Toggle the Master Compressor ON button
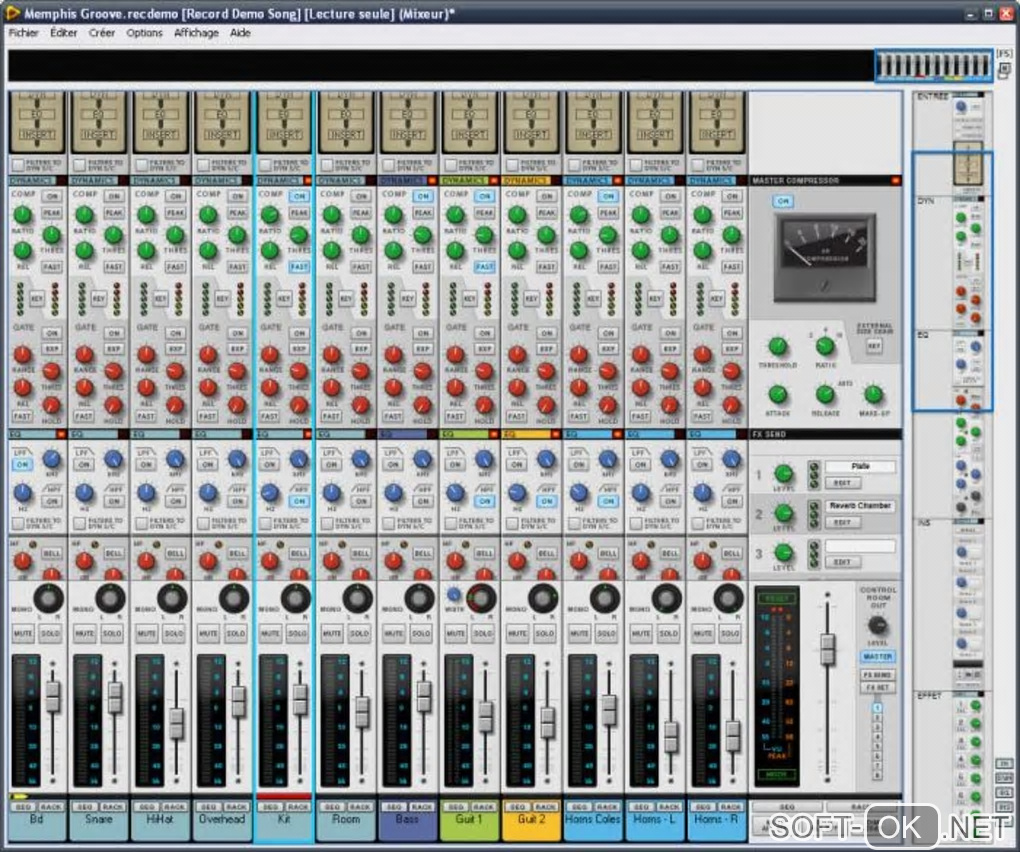This screenshot has height=852, width=1020. coord(783,201)
